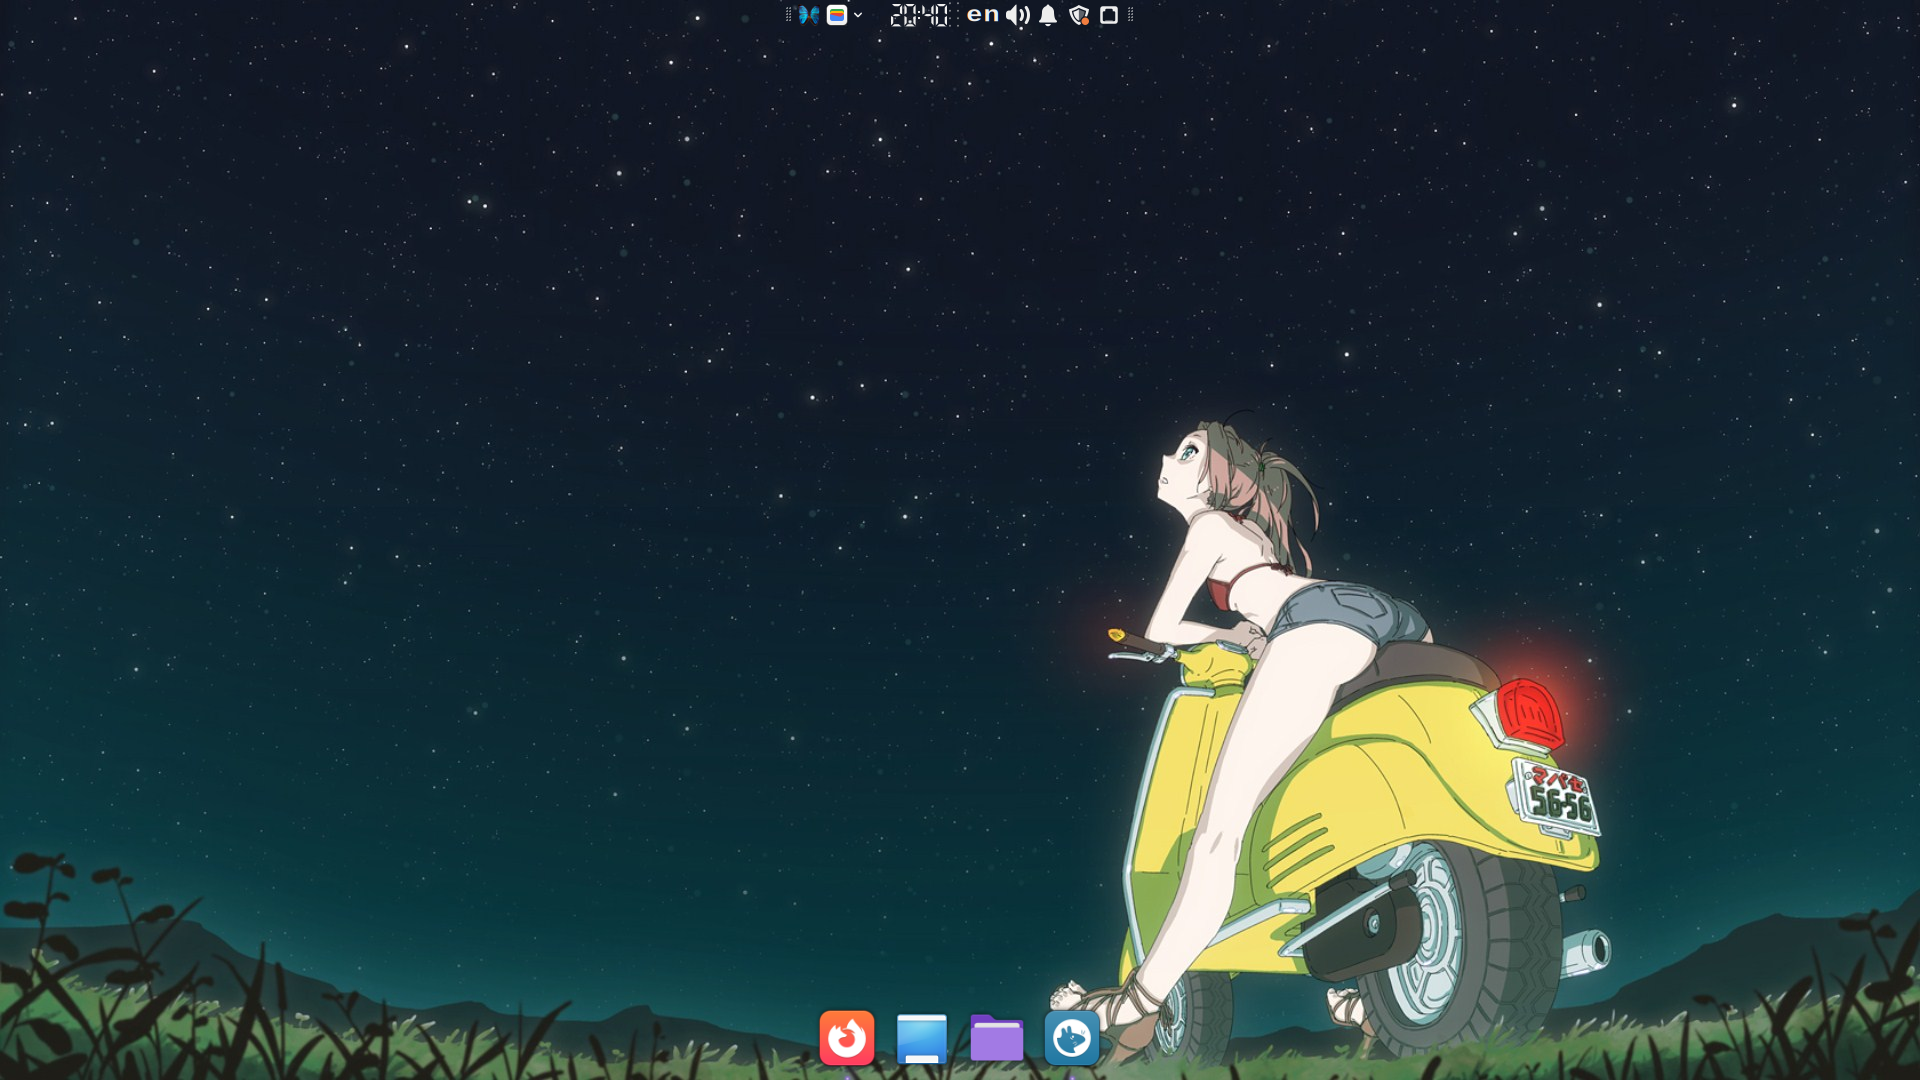This screenshot has width=1920, height=1080.
Task: Click the right panel handle dots
Action: tap(1130, 15)
